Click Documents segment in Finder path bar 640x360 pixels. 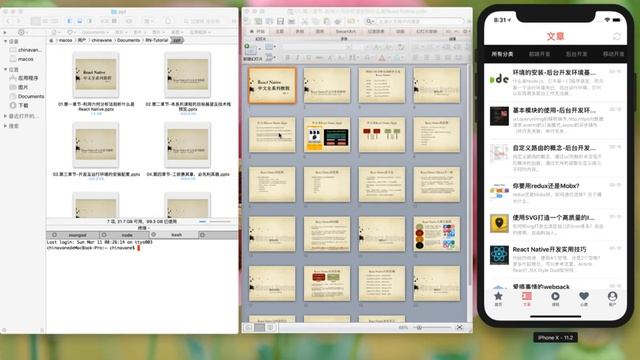[x=129, y=40]
